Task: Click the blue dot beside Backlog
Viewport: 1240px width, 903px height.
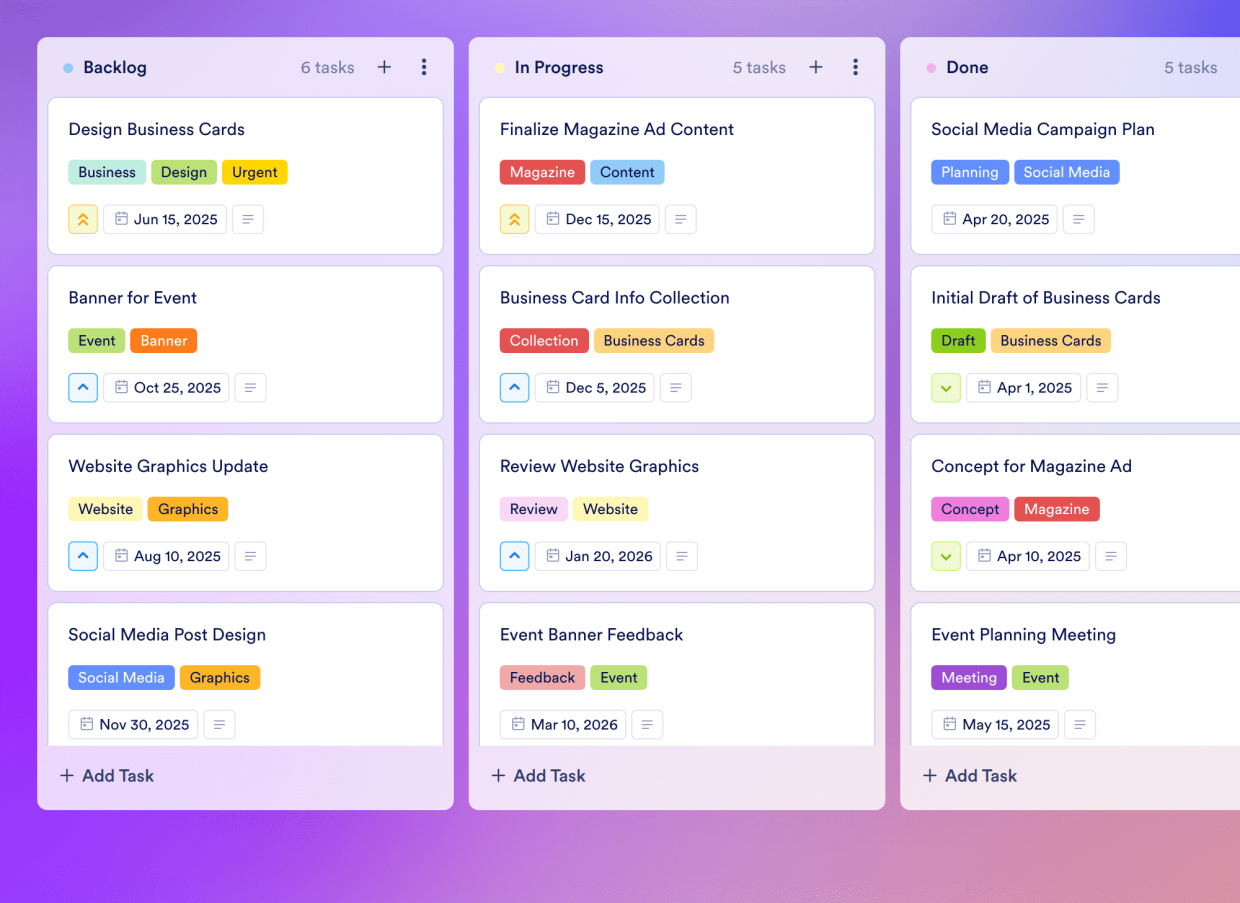Action: coord(68,68)
